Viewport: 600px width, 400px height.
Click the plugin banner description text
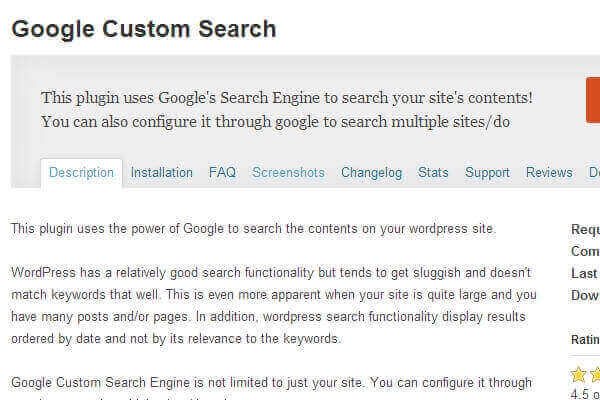coord(286,109)
